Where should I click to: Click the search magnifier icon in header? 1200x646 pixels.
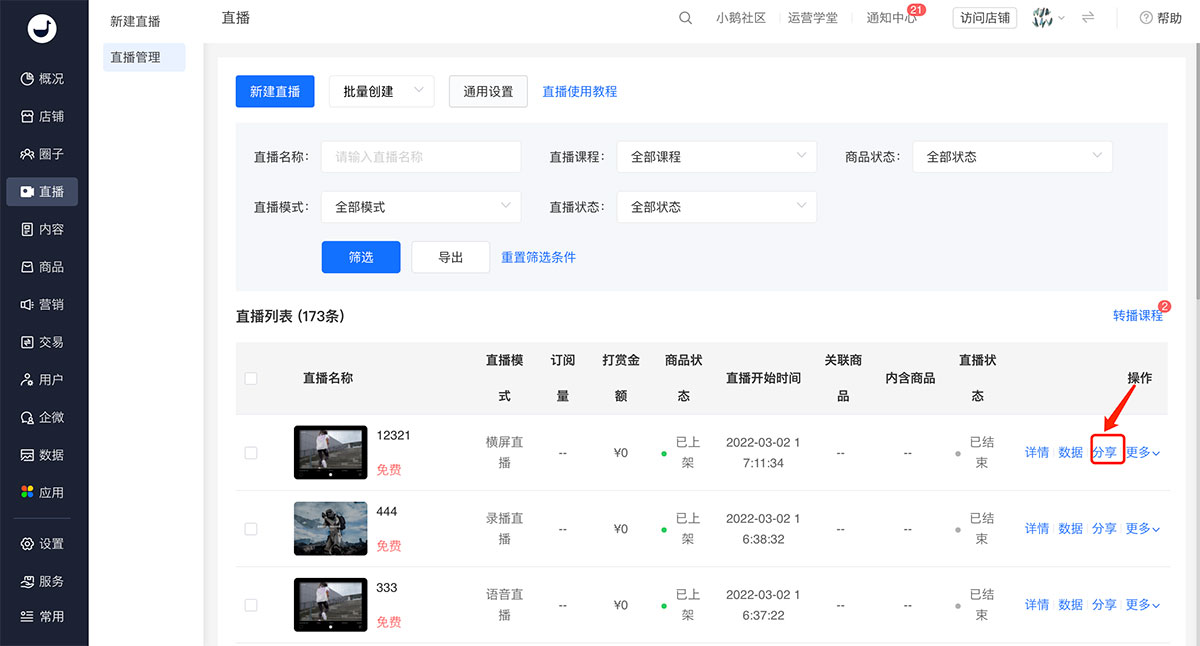pyautogui.click(x=685, y=18)
